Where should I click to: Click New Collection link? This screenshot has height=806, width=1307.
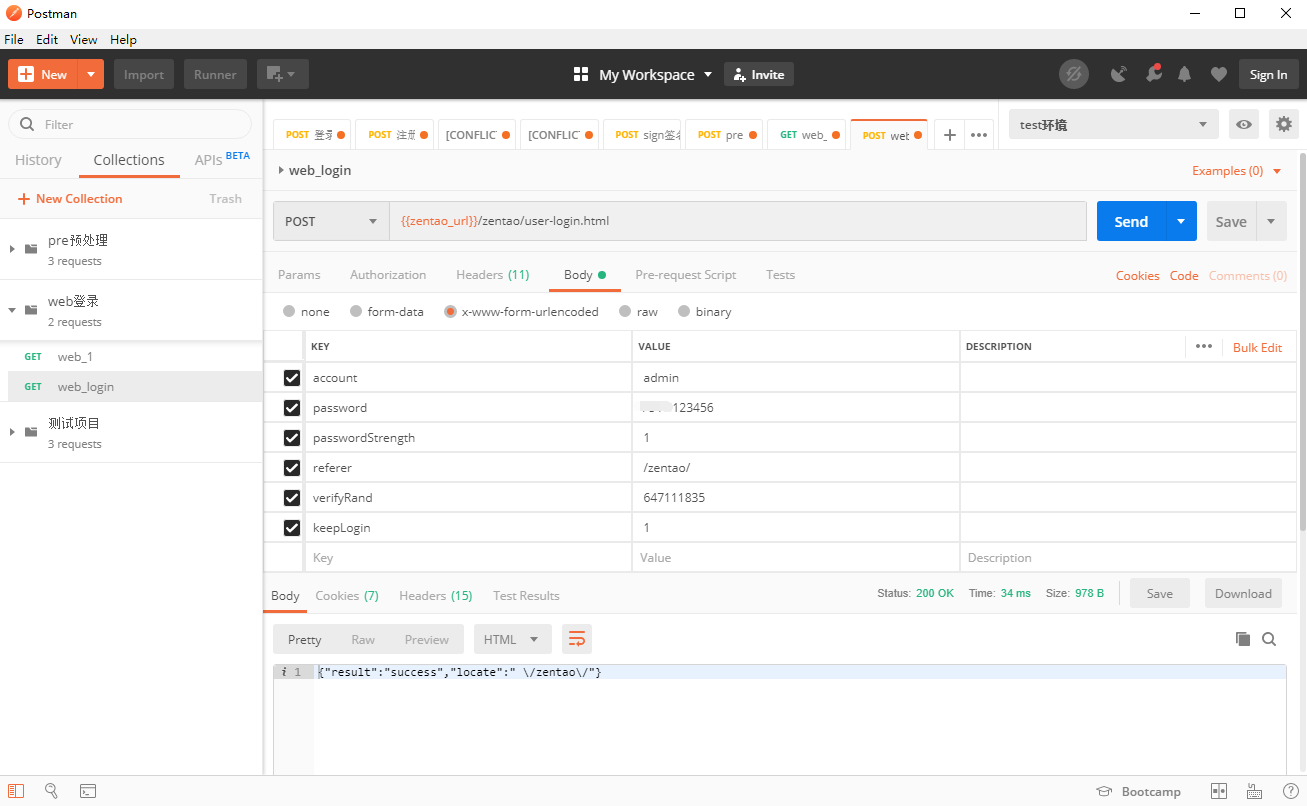click(70, 198)
